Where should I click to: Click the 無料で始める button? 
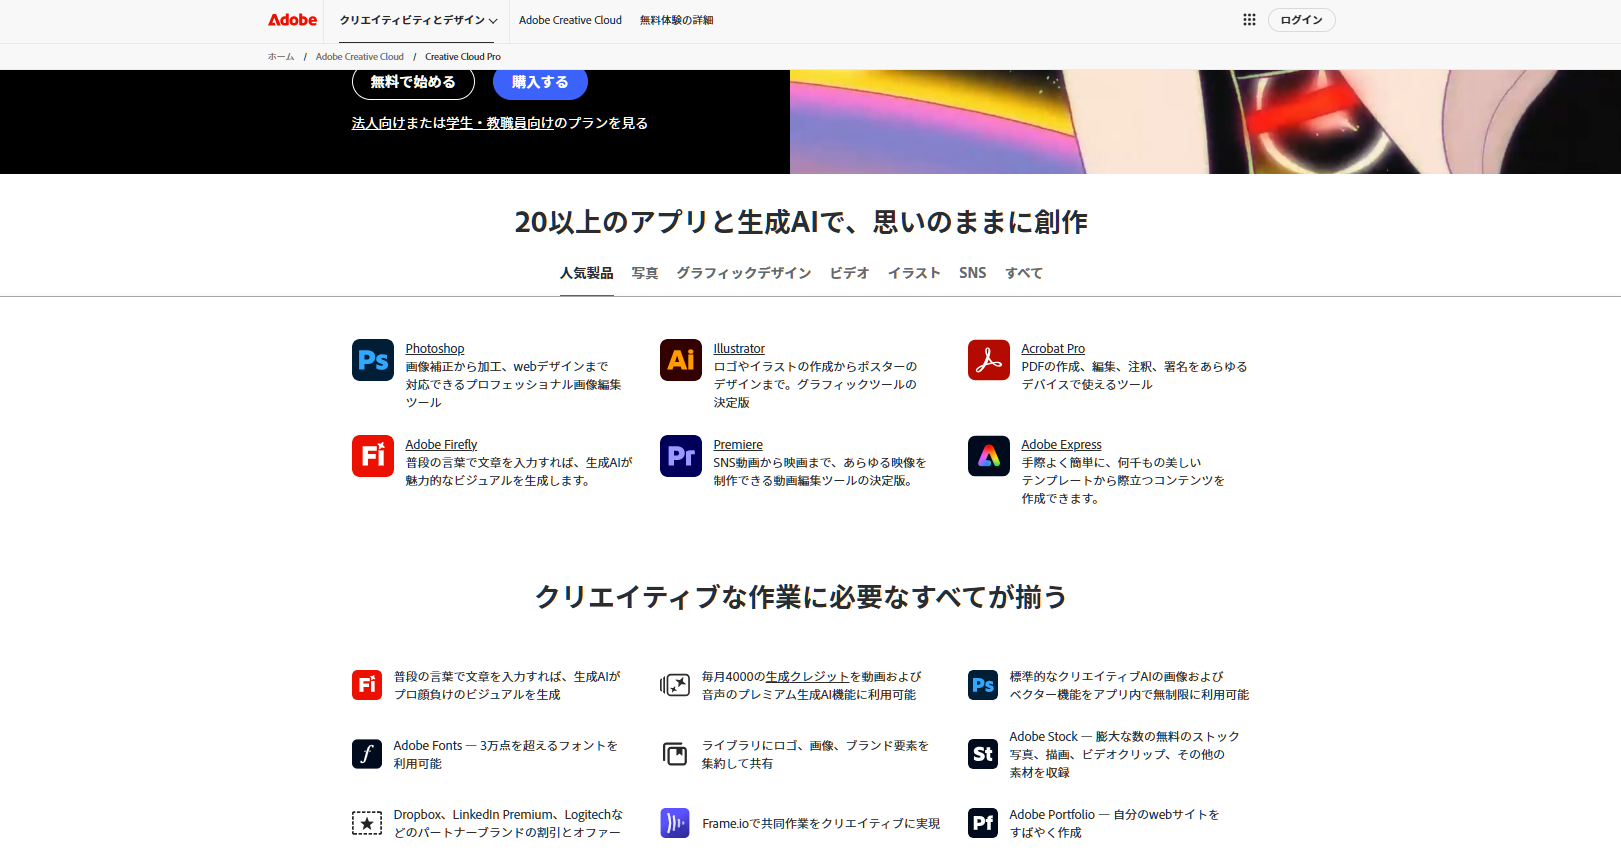tap(413, 82)
